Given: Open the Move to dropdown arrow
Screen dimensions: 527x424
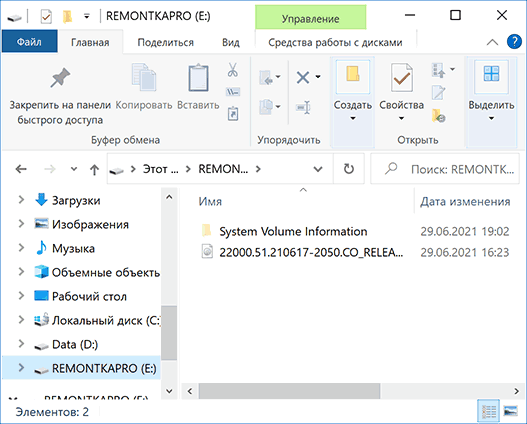Looking at the screenshot, I should pos(278,77).
